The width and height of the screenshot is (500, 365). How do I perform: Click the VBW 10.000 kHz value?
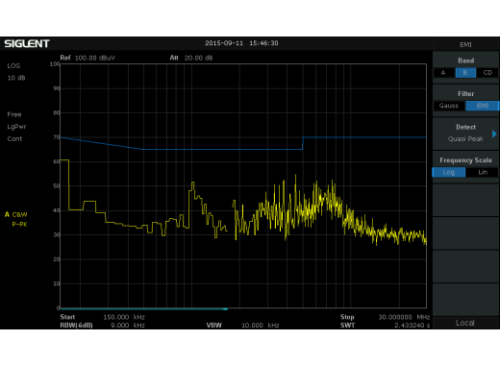260,325
